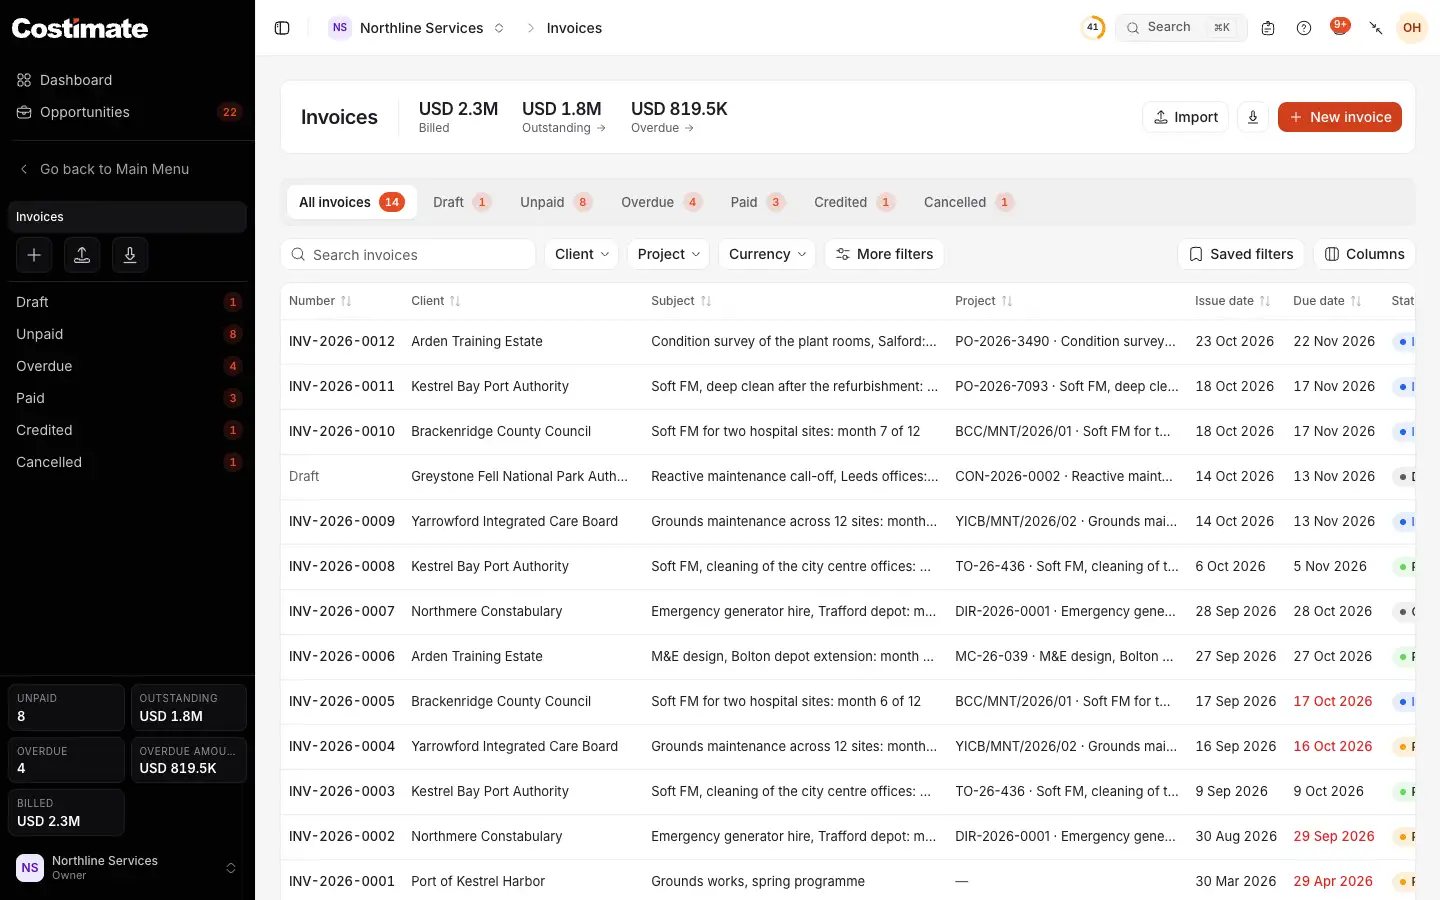Open the More filters panel
This screenshot has width=1440, height=900.
(884, 254)
